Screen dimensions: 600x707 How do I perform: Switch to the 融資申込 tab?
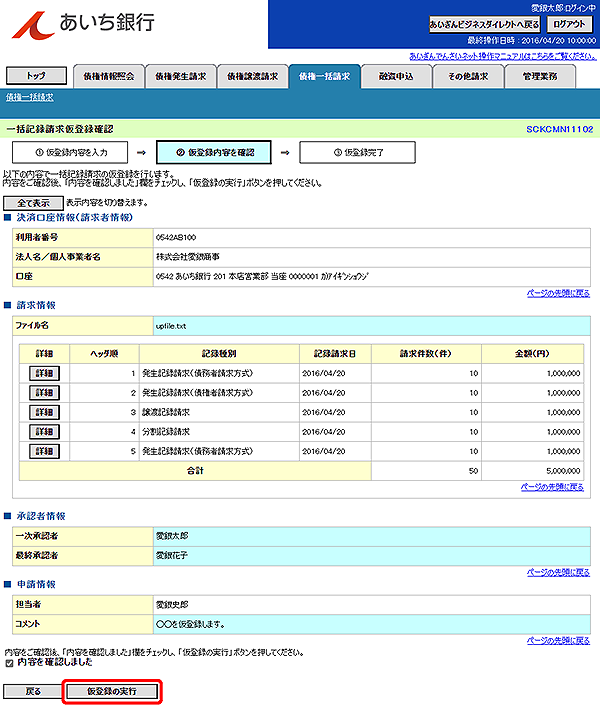pos(396,77)
